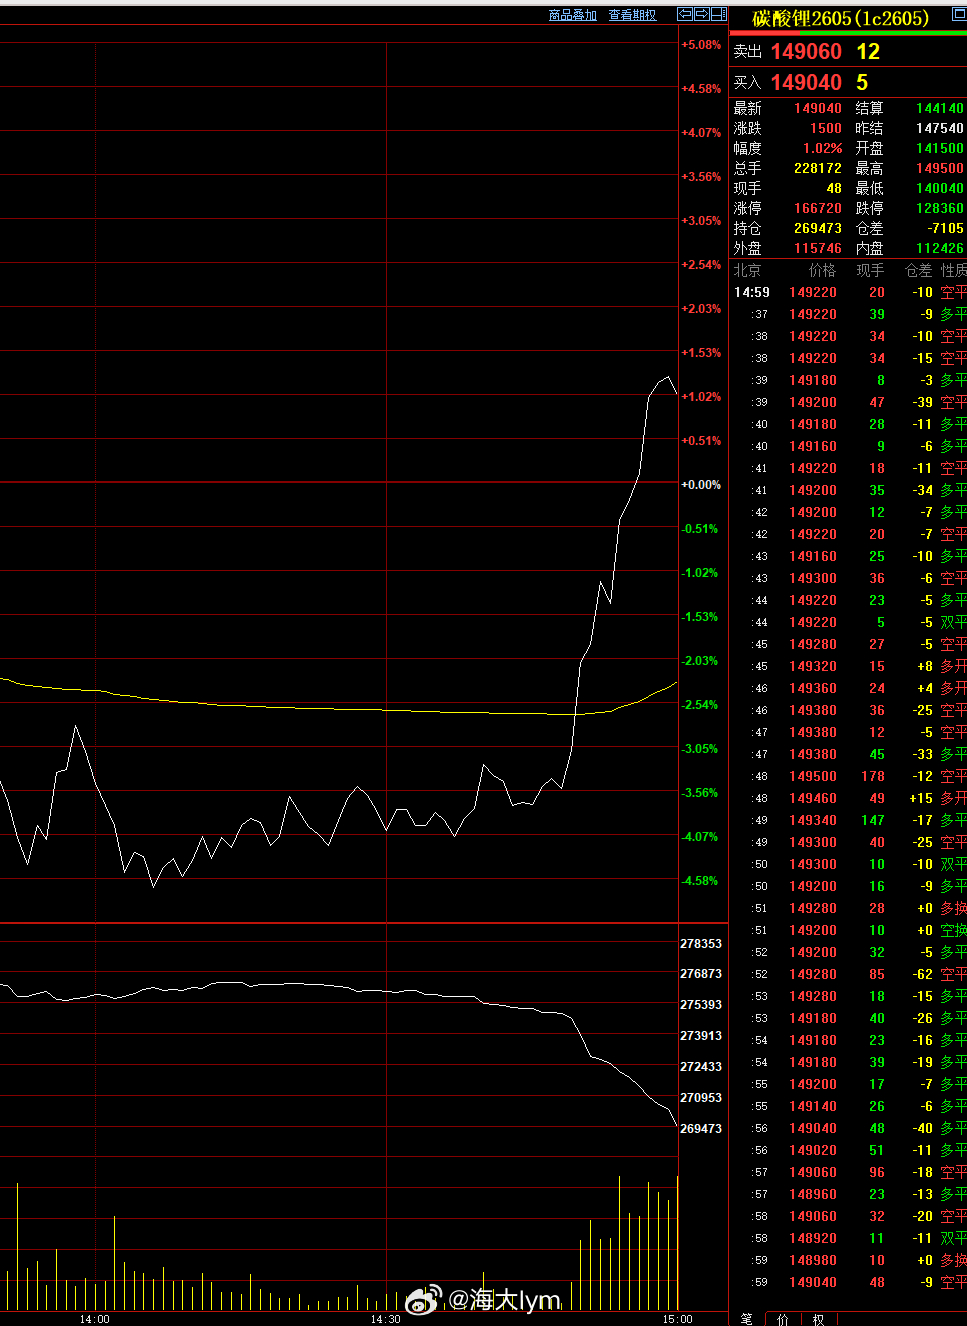Click the 270953 open interest axis label
The image size is (967, 1326).
[701, 1098]
